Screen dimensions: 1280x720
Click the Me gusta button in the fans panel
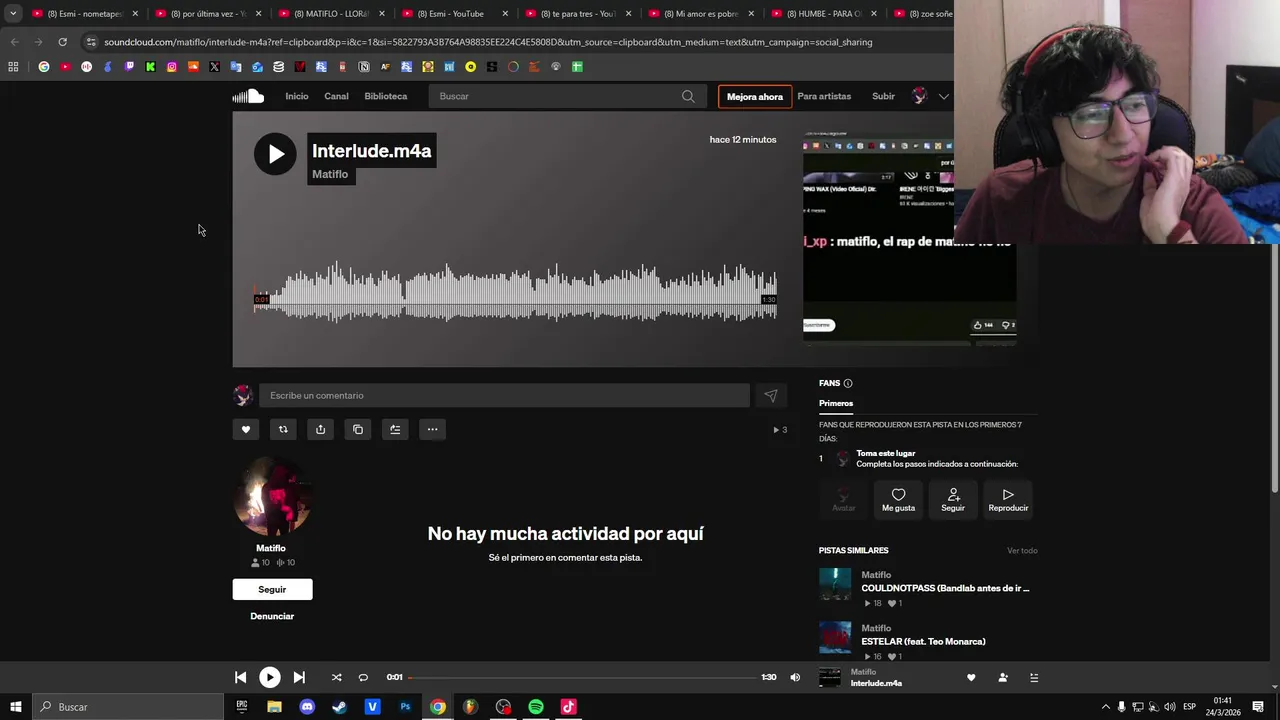point(898,499)
